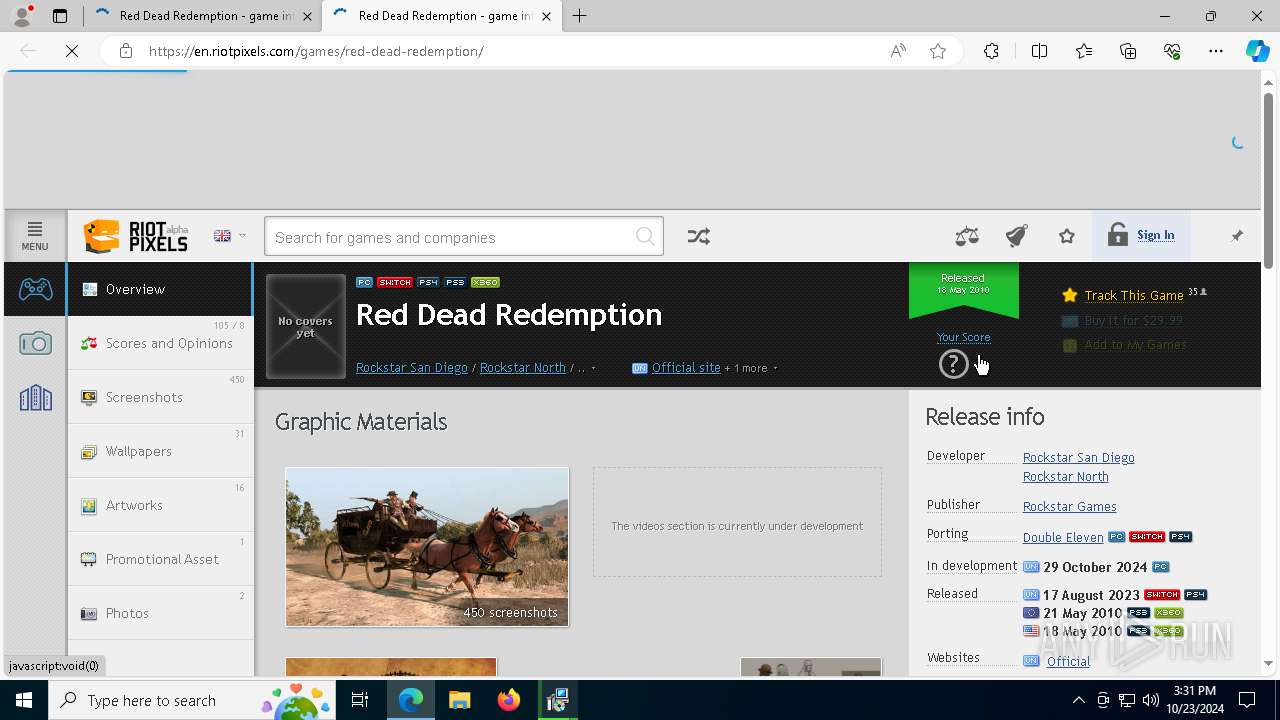Select the camera sidebar icon

35,344
